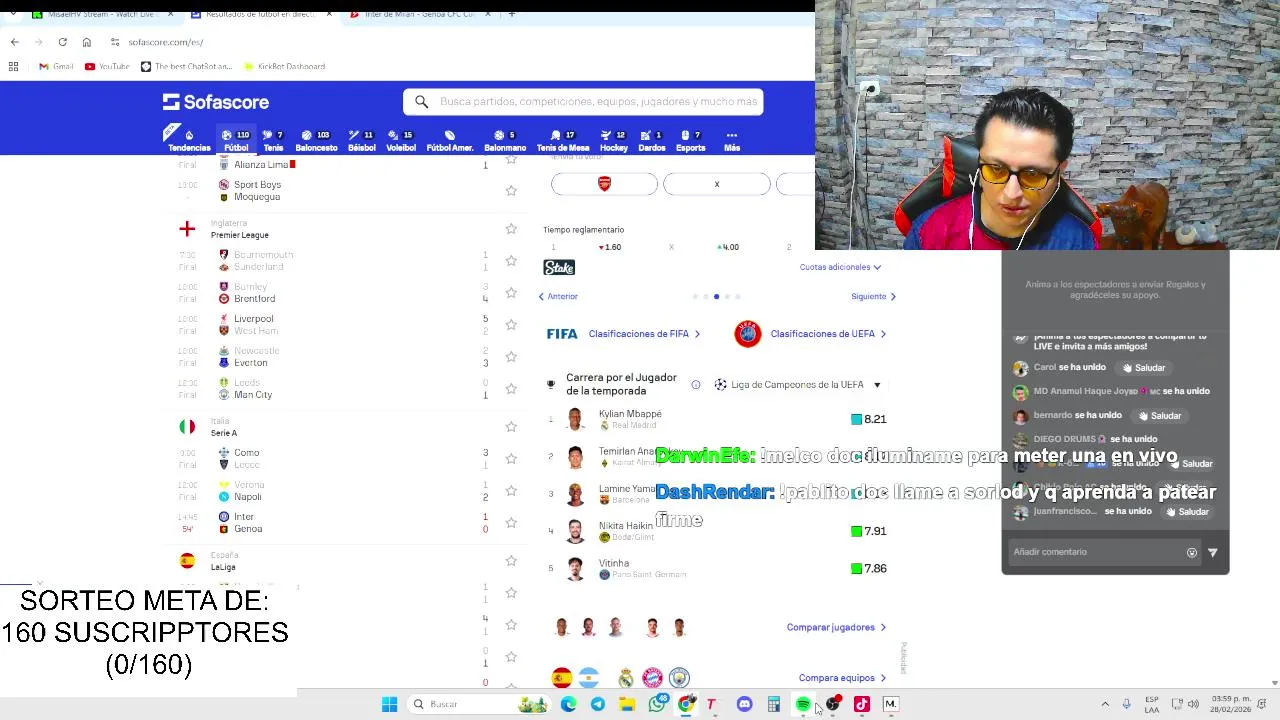Screen dimensions: 1280x720
Task: Open a new browser tab
Action: coord(511,14)
